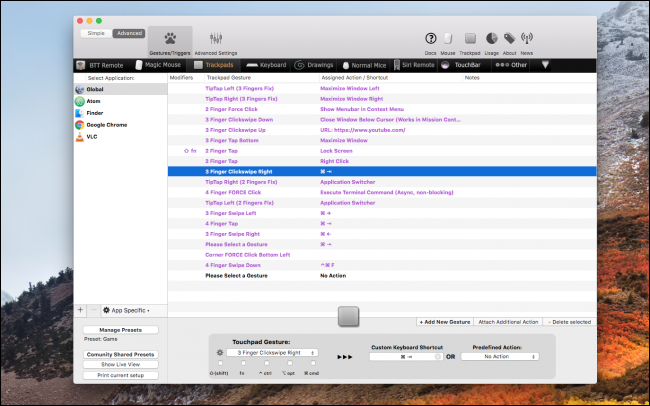
Task: Select Atom in application list
Action: 121,101
